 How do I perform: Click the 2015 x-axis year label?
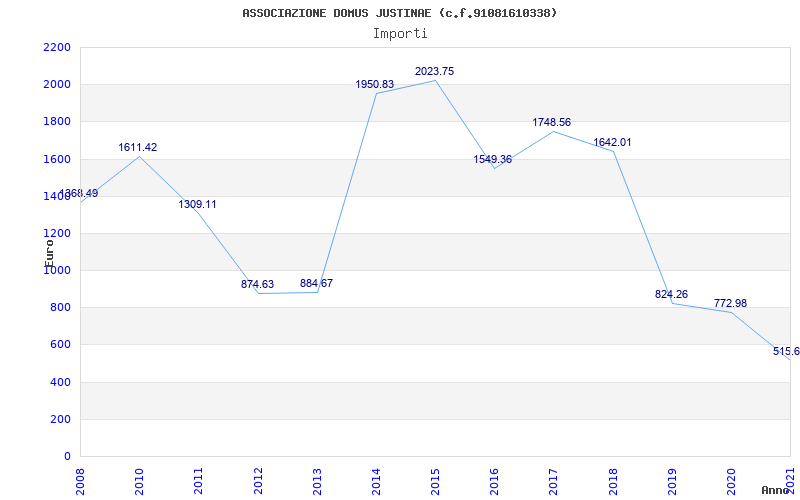click(x=435, y=481)
